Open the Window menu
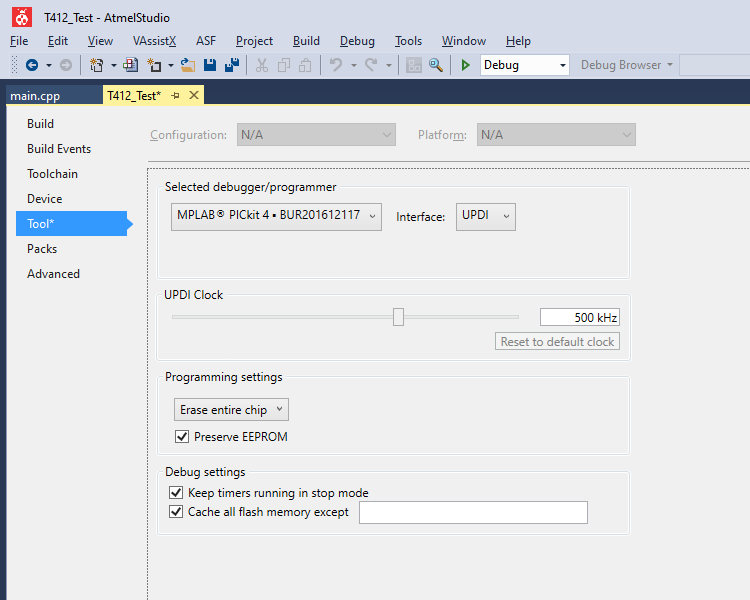Image resolution: width=750 pixels, height=600 pixels. pyautogui.click(x=464, y=41)
